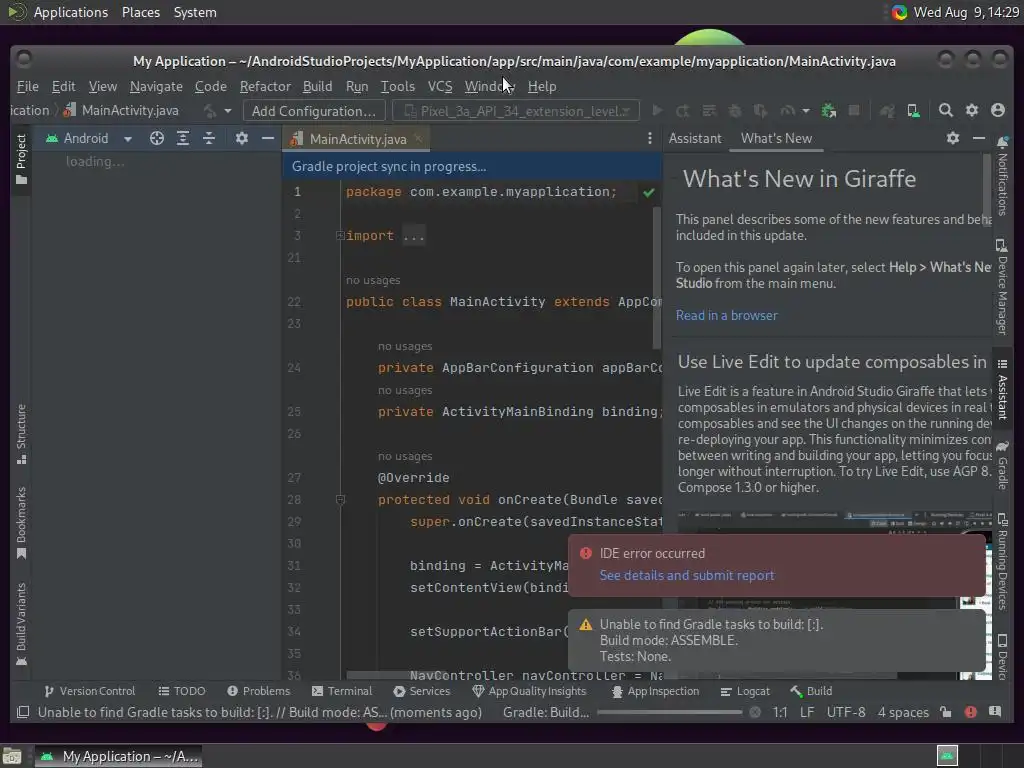Open the VCS menu
Screen dimensions: 1024x768
pyautogui.click(x=440, y=86)
